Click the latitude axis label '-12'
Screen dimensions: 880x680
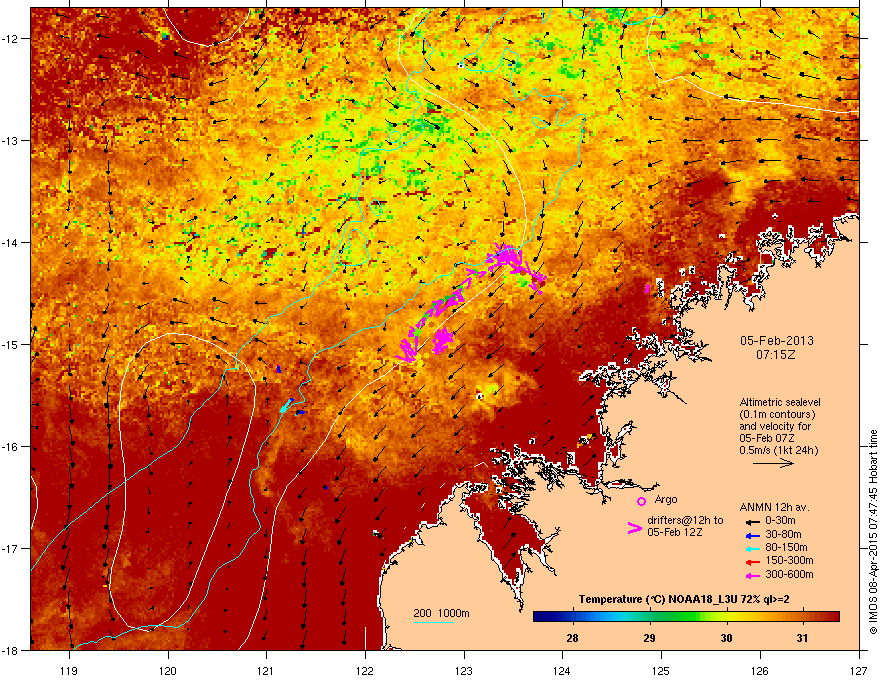10,39
